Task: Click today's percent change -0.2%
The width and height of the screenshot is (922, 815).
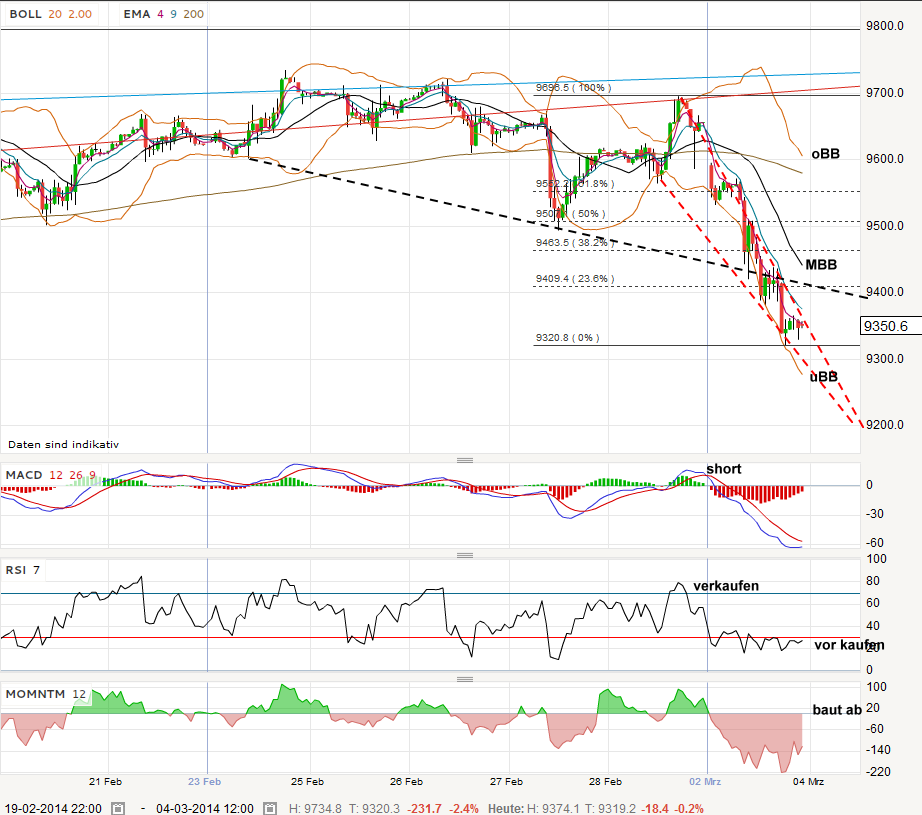Action: click(689, 809)
